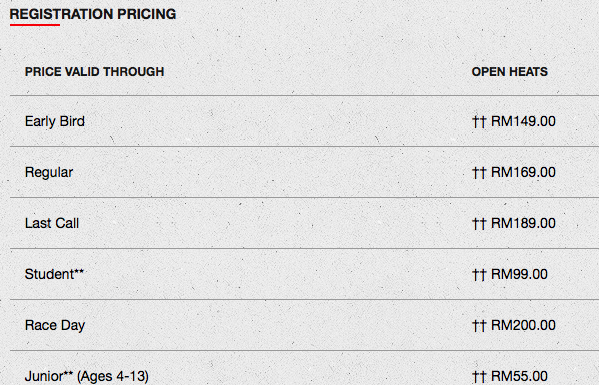Click the Open Heats column header
This screenshot has width=599, height=385.
510,72
